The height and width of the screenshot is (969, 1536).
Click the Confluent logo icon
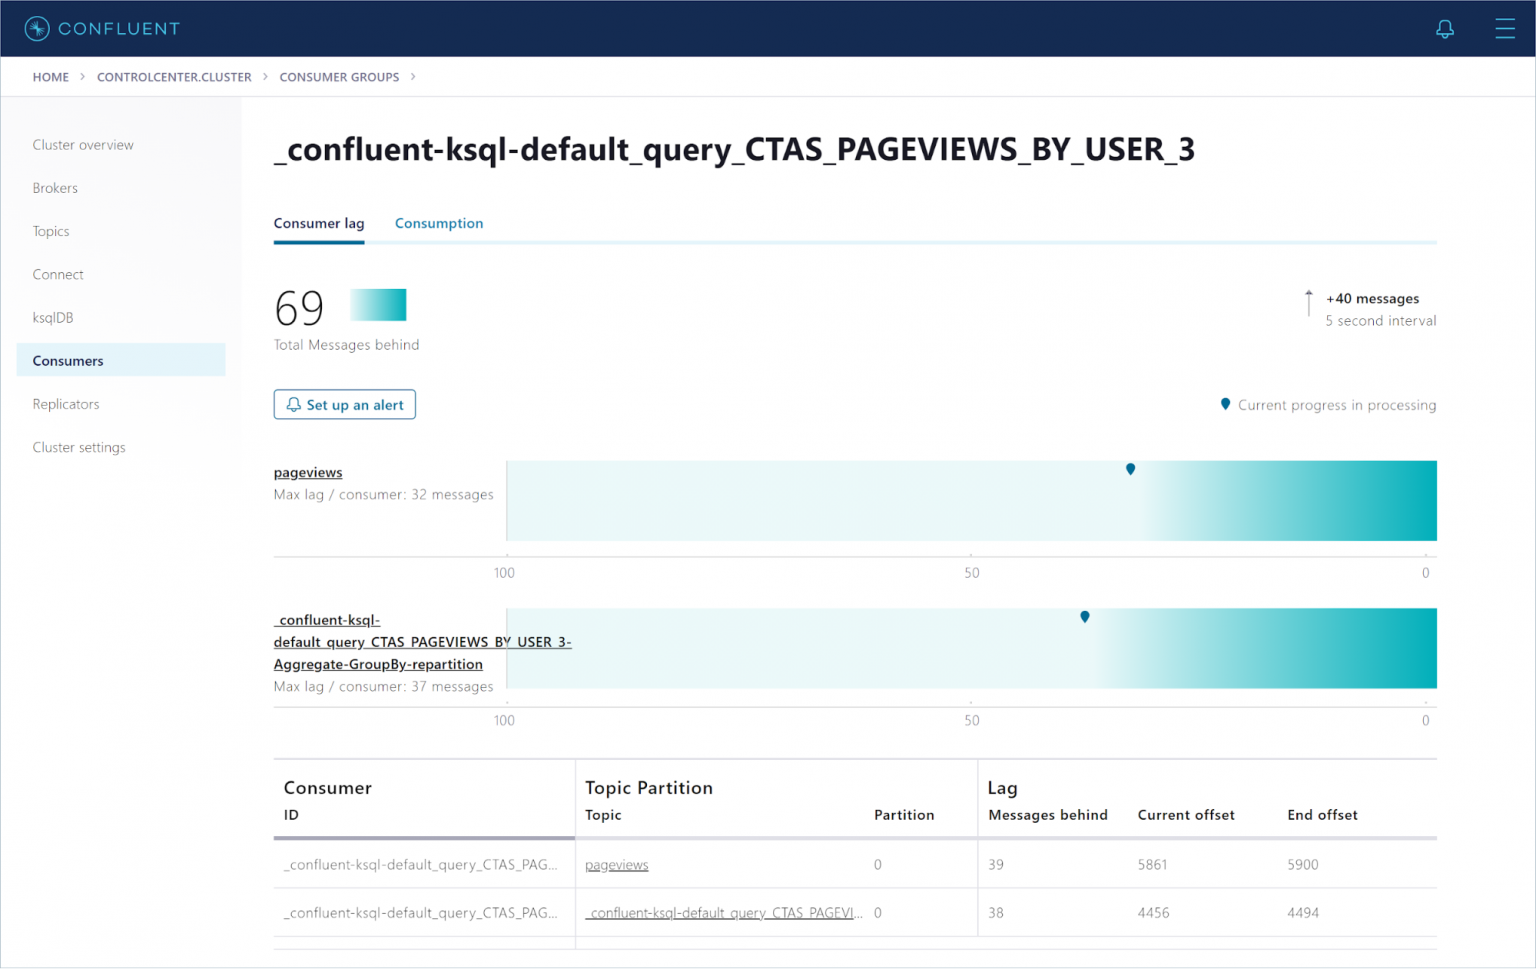click(x=37, y=29)
